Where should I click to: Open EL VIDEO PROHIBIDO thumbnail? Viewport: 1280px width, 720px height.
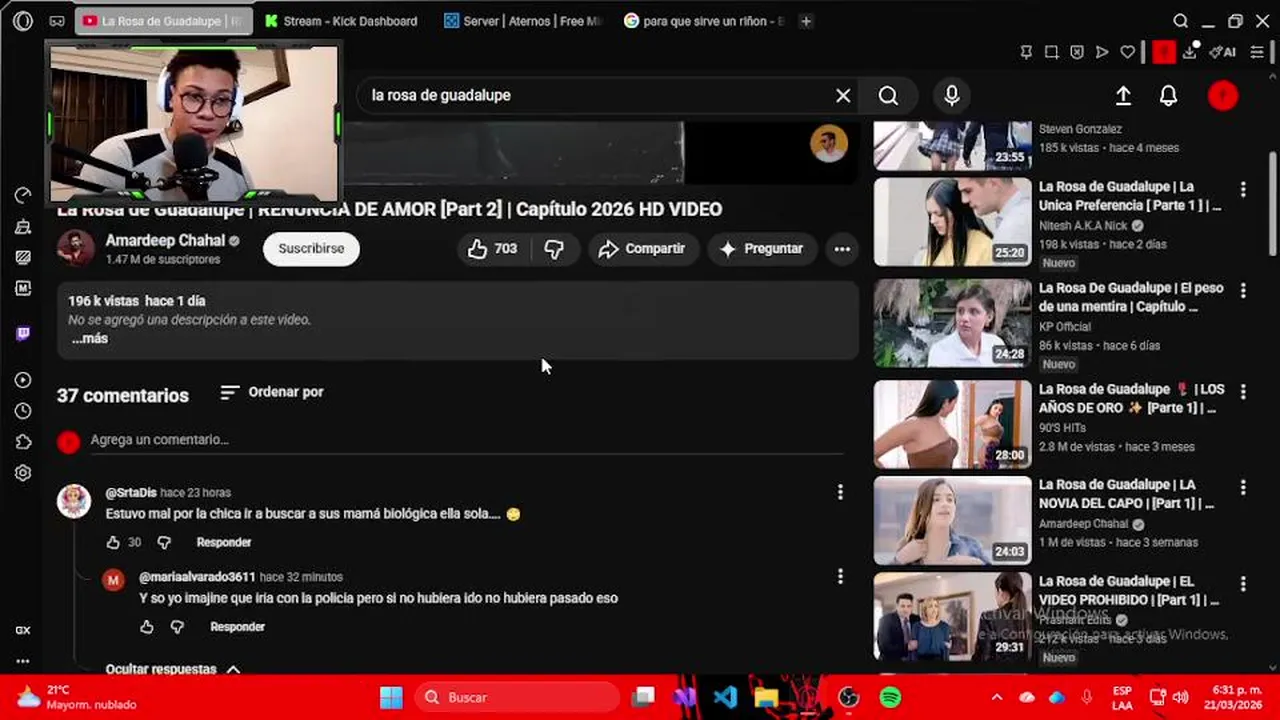[x=952, y=616]
